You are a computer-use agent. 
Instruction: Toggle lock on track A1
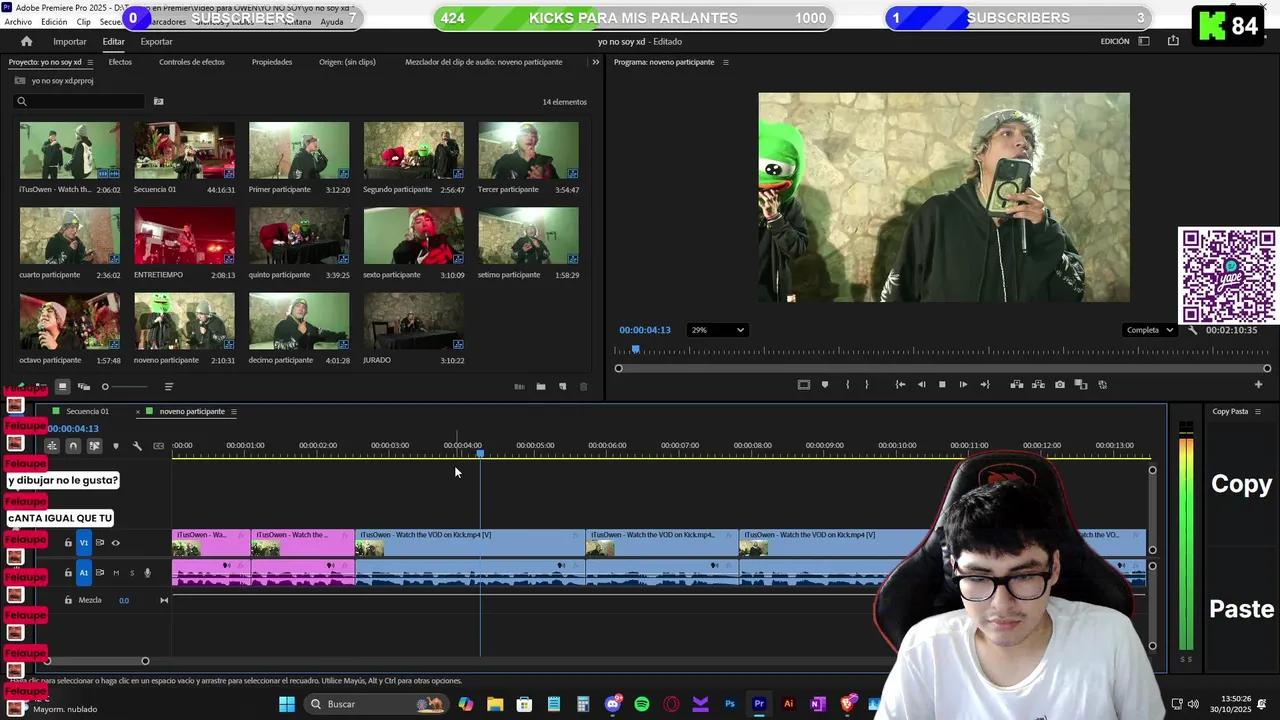click(68, 573)
